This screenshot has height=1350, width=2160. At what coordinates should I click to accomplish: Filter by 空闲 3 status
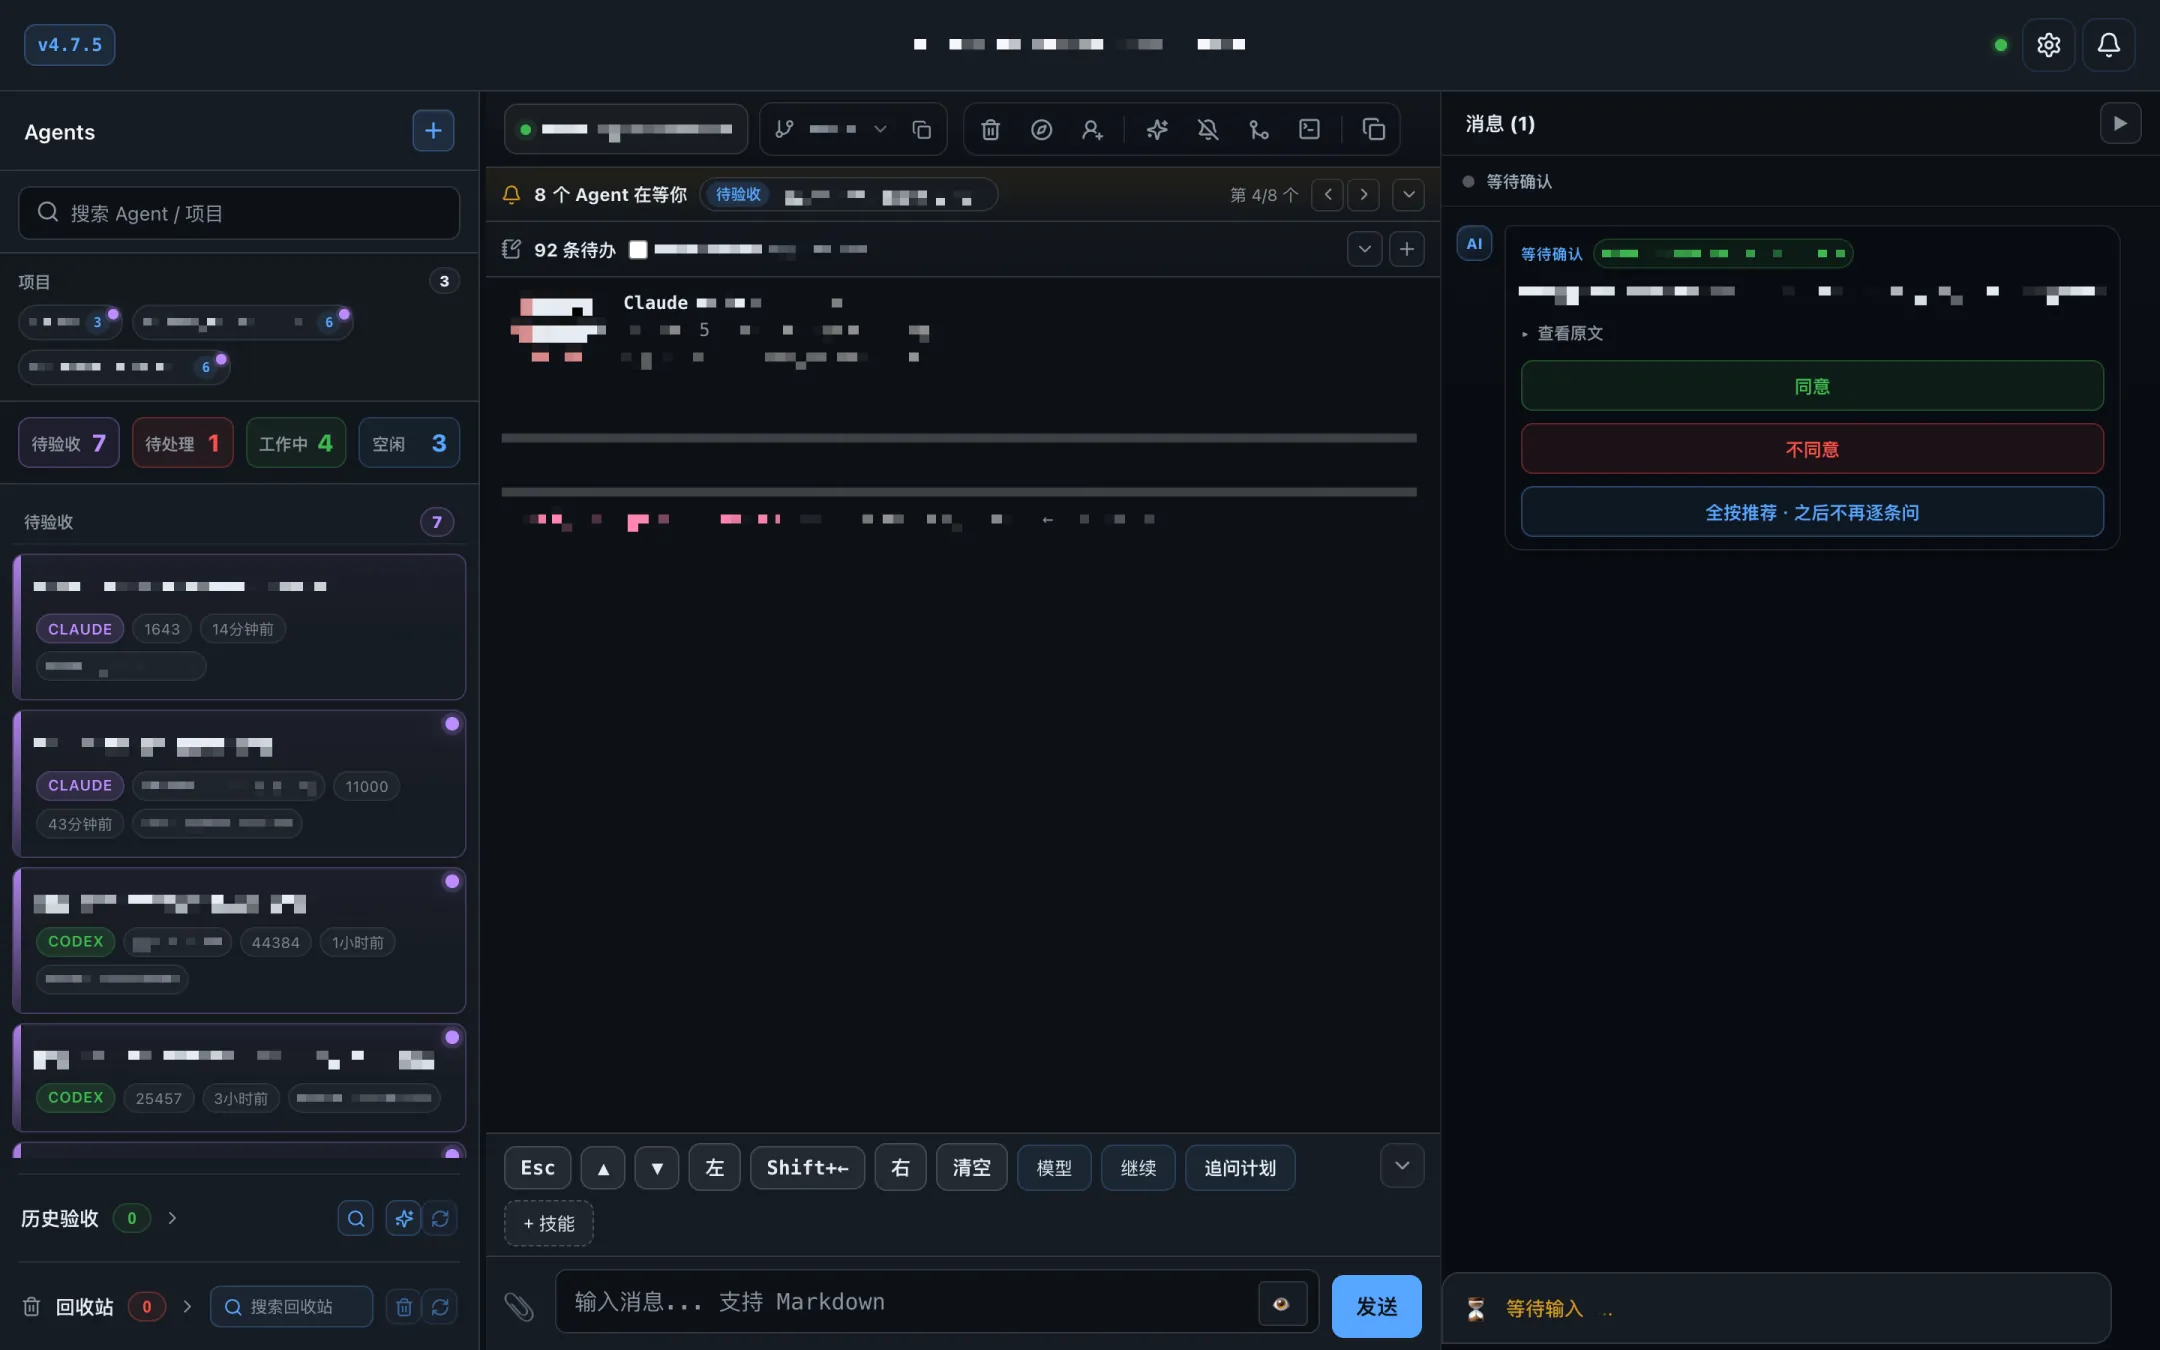[409, 443]
